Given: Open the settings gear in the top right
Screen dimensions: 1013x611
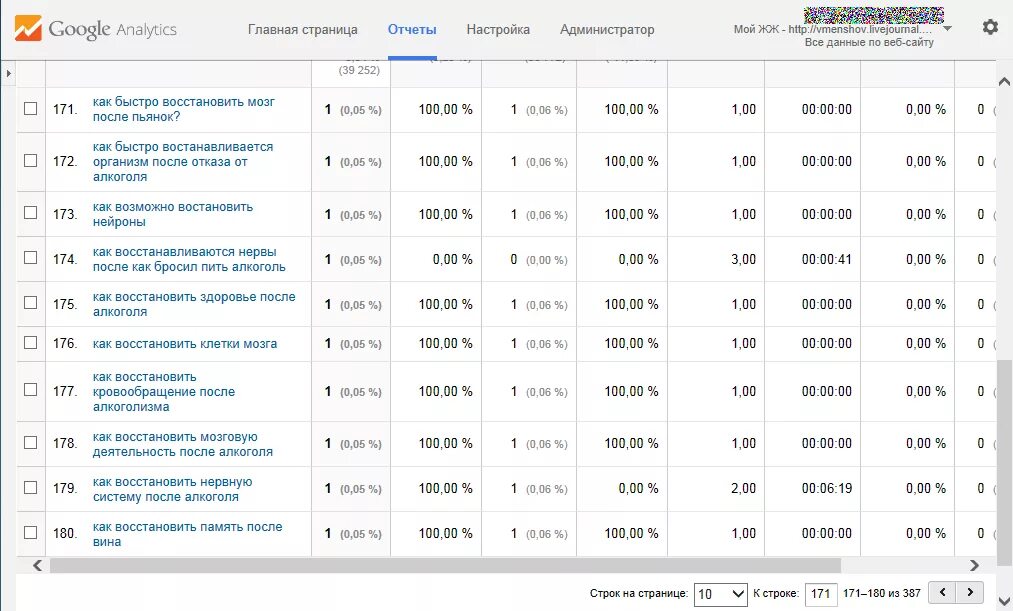Looking at the screenshot, I should click(x=990, y=27).
